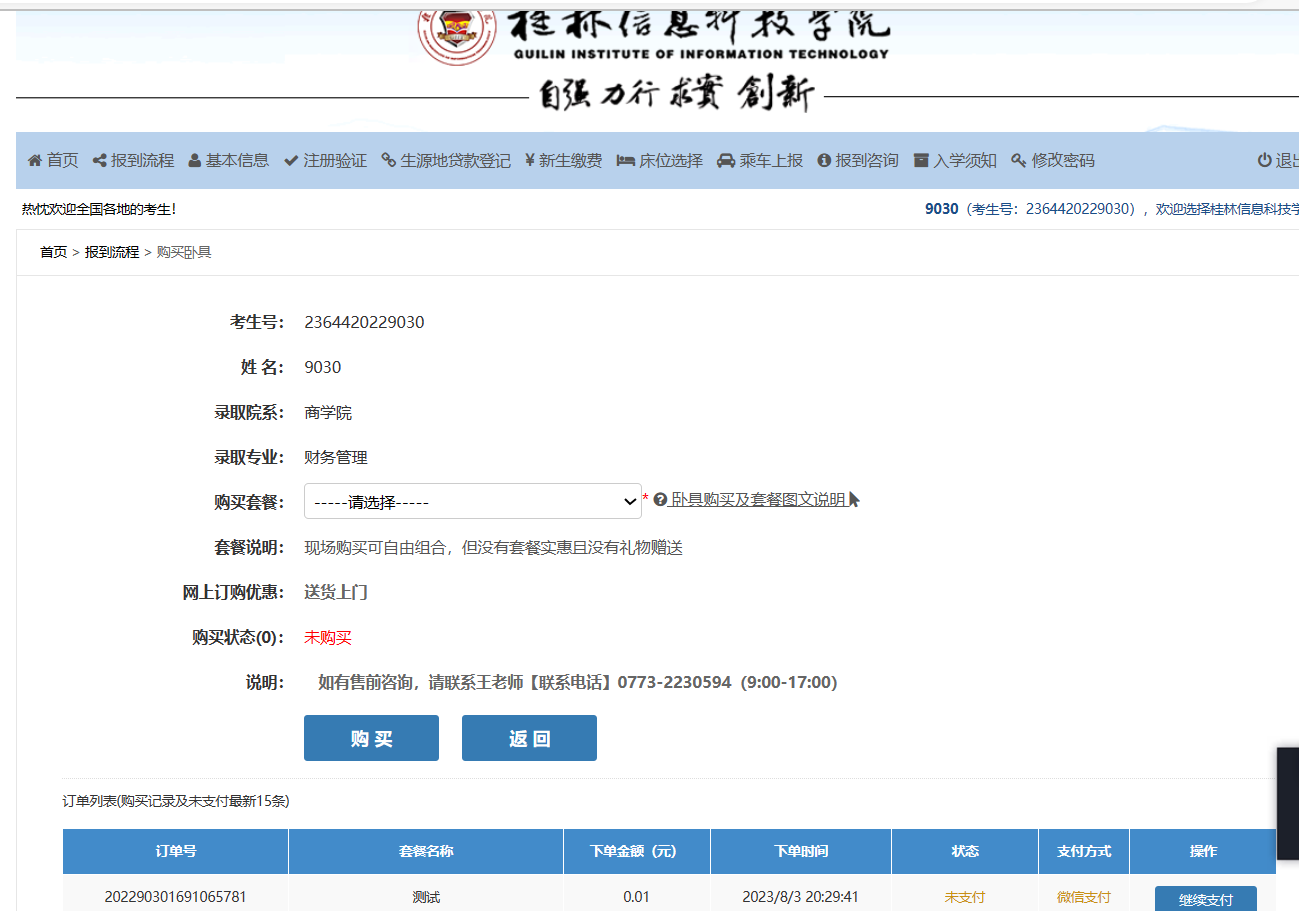Click the checkmark icon for 注册验证
The width and height of the screenshot is (1299, 911).
coord(291,161)
